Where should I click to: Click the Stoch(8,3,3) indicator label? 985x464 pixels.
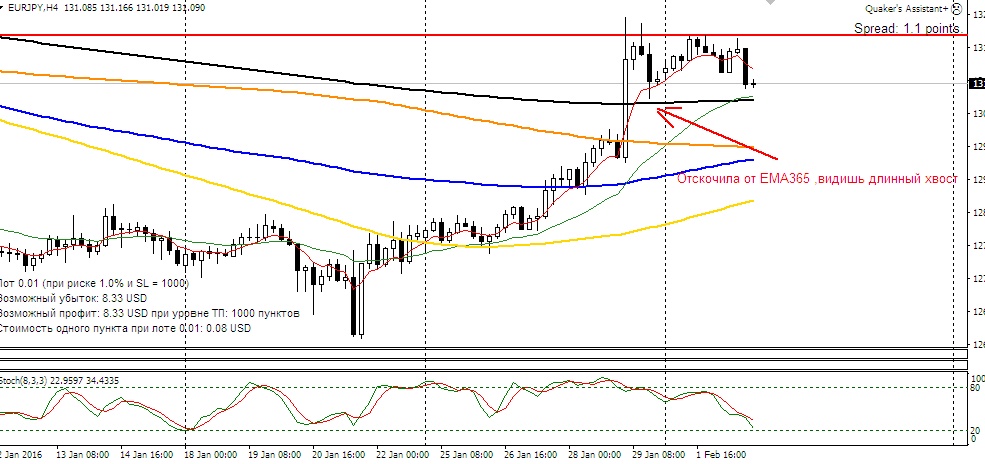[x=60, y=380]
